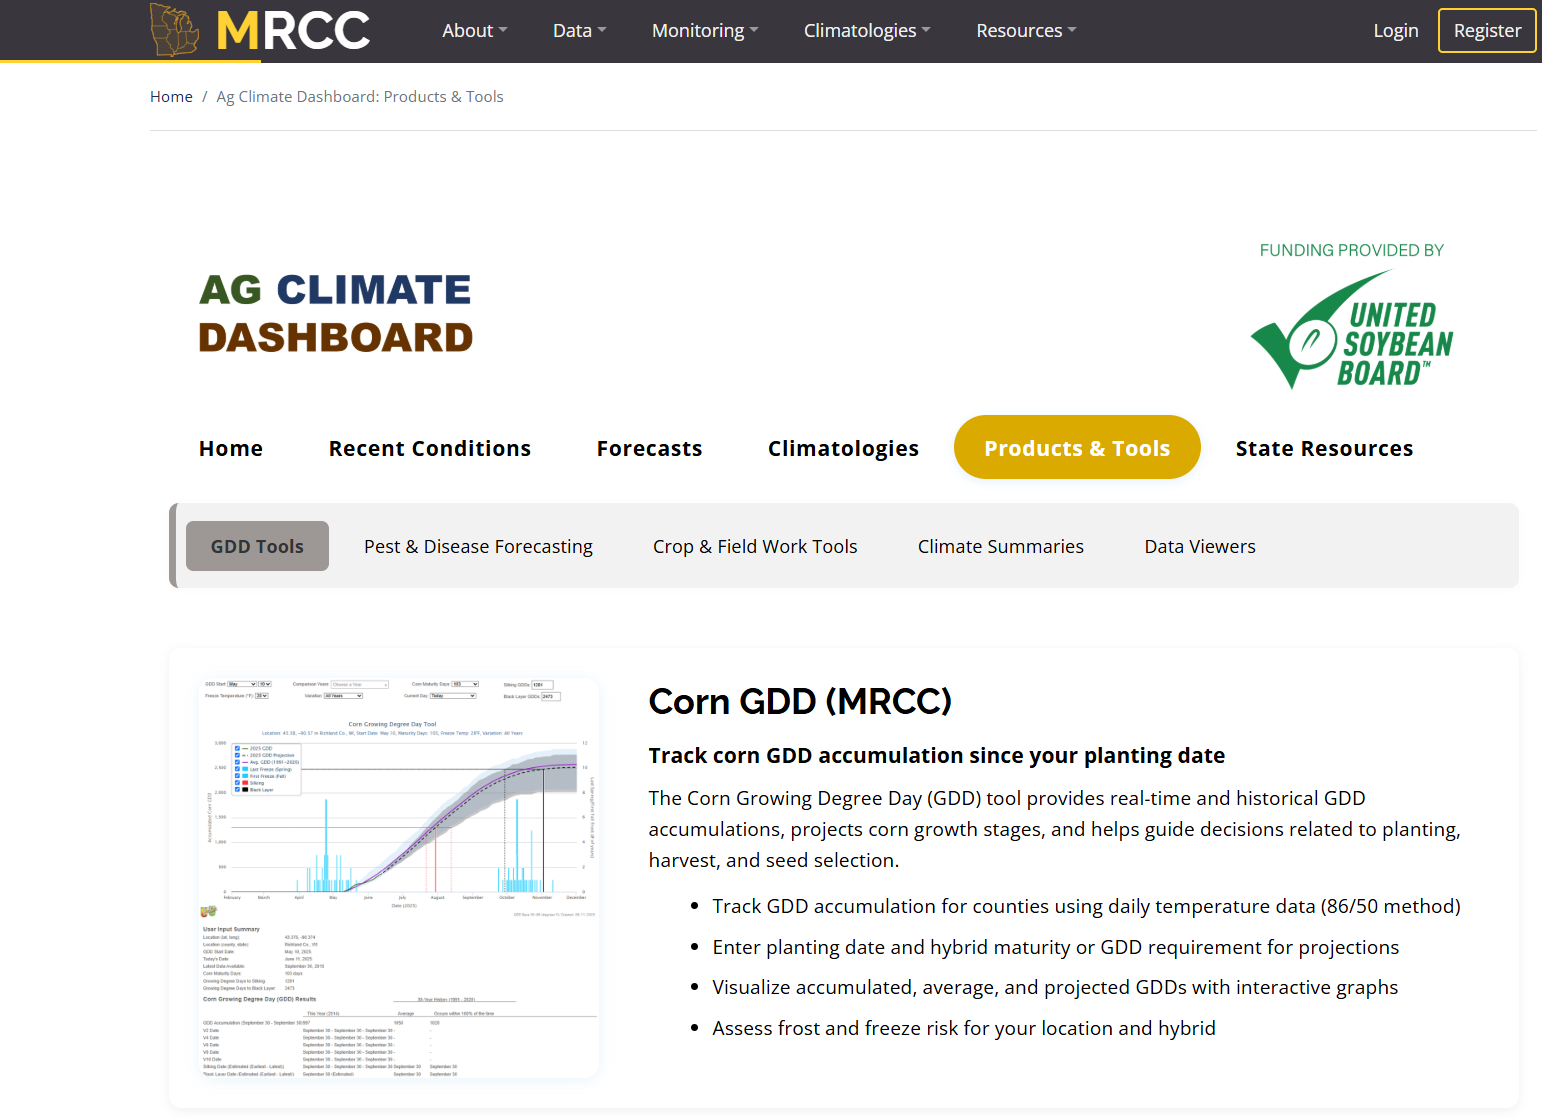Click bullet 'Visualize accumulated, average, and projected GDDs'
1542x1120 pixels.
pos(1055,988)
